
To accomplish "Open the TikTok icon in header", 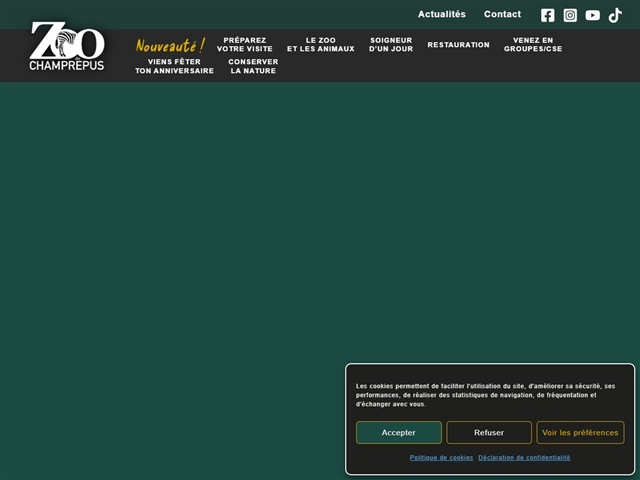I will (x=615, y=15).
